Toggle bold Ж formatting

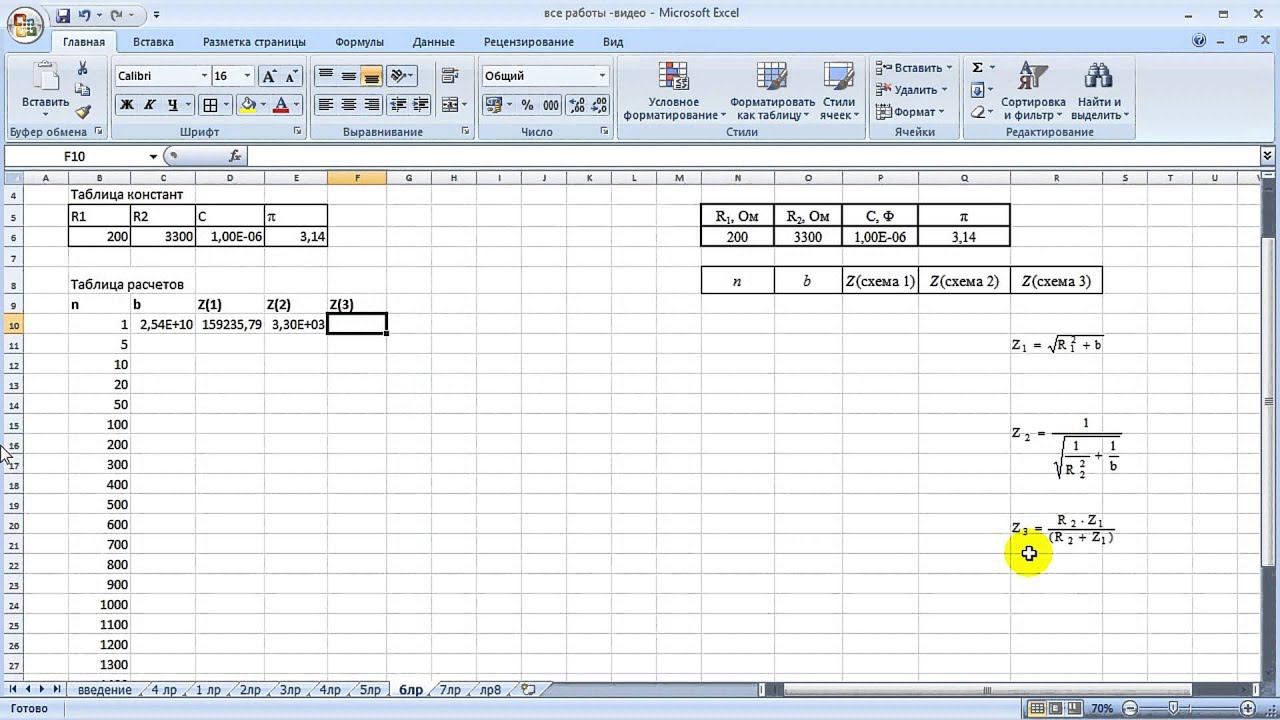pos(127,105)
